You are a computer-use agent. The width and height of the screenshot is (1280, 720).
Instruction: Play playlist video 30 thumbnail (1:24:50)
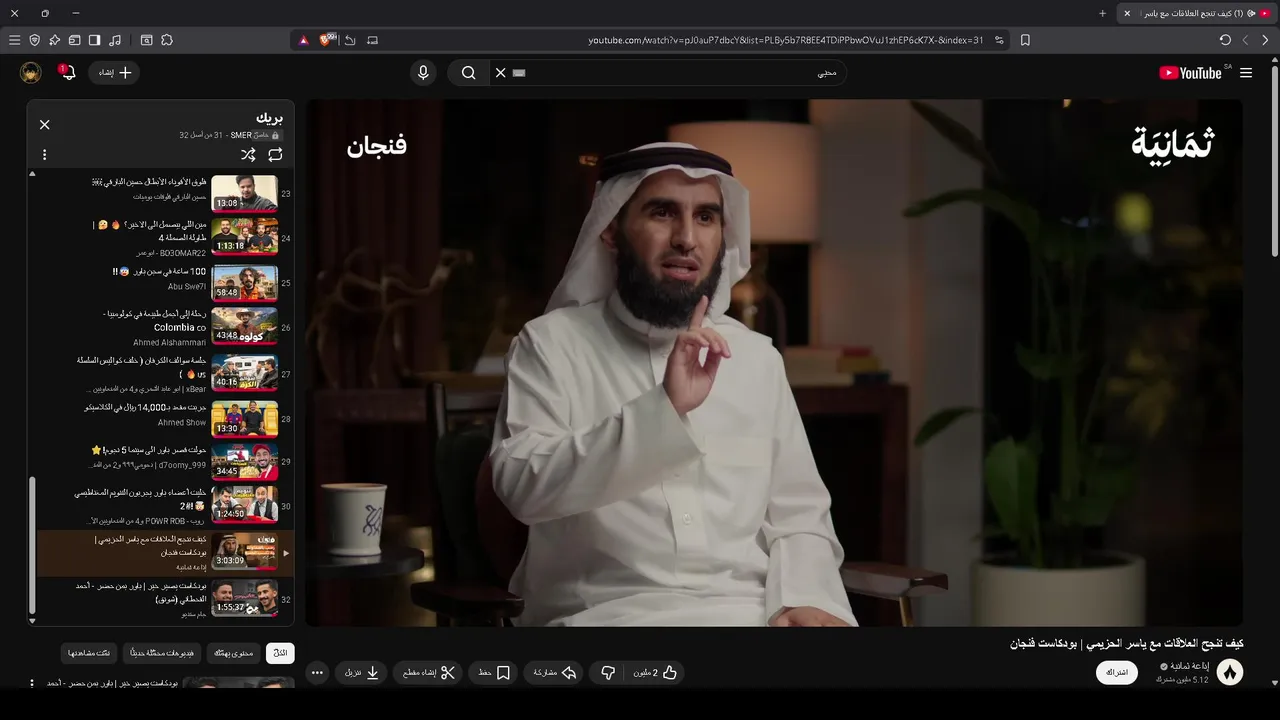click(x=244, y=505)
